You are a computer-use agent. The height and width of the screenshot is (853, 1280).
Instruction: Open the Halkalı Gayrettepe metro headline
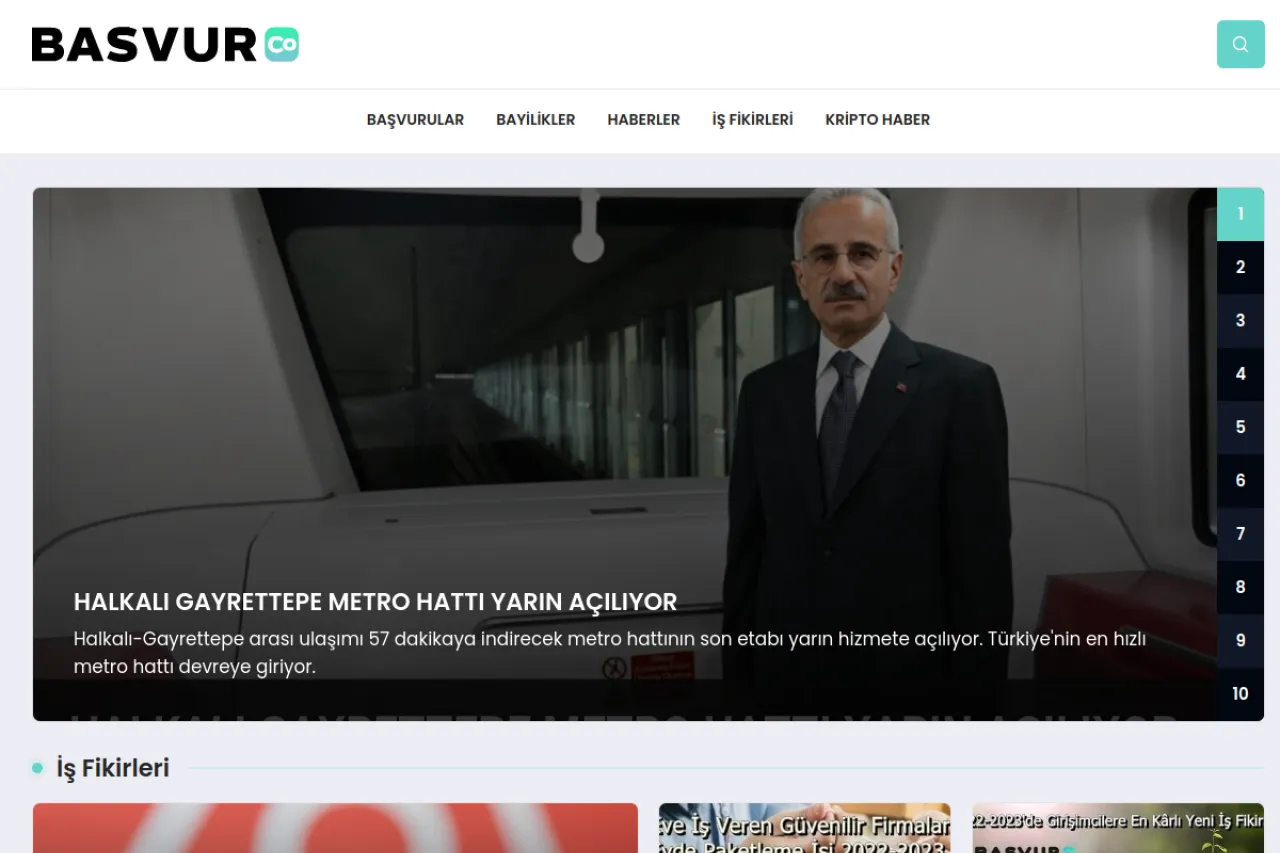375,602
